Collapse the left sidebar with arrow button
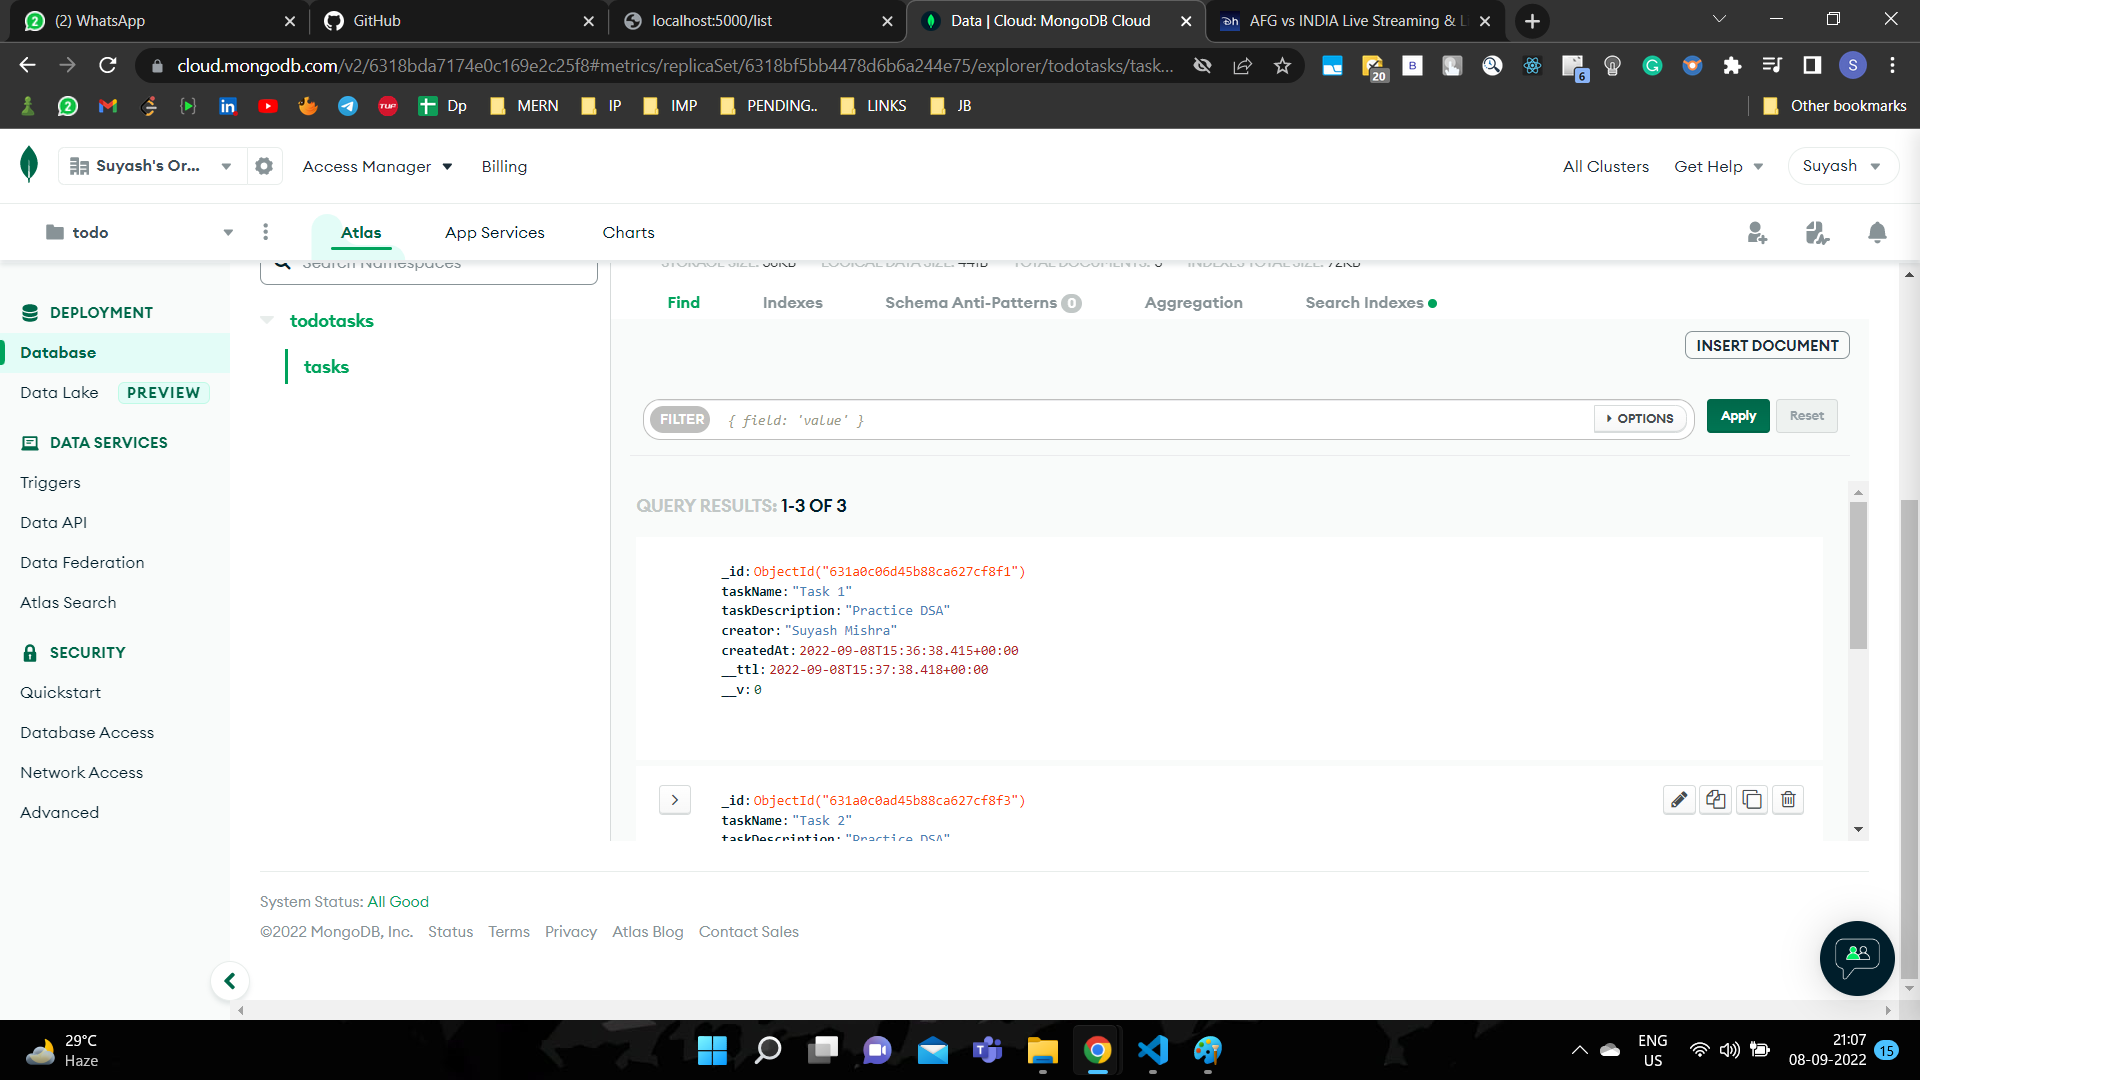This screenshot has width=2118, height=1080. (x=230, y=981)
